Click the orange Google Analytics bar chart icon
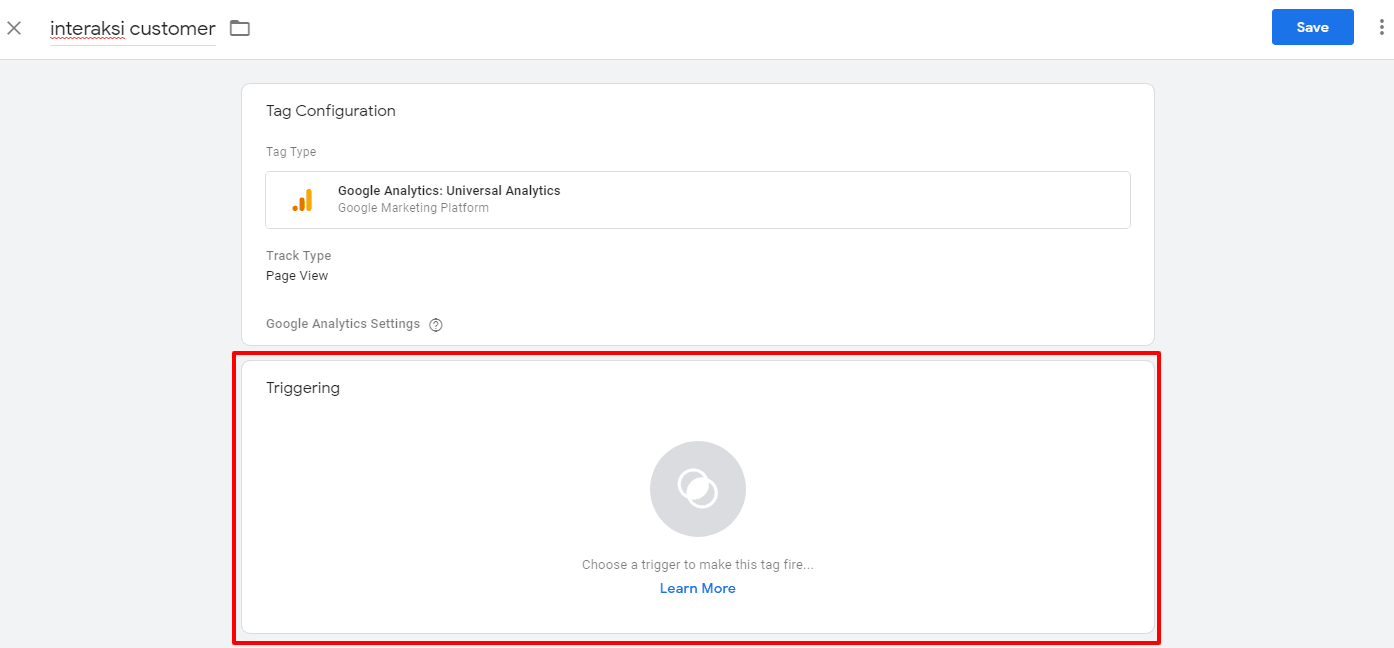1394x648 pixels. [x=302, y=200]
